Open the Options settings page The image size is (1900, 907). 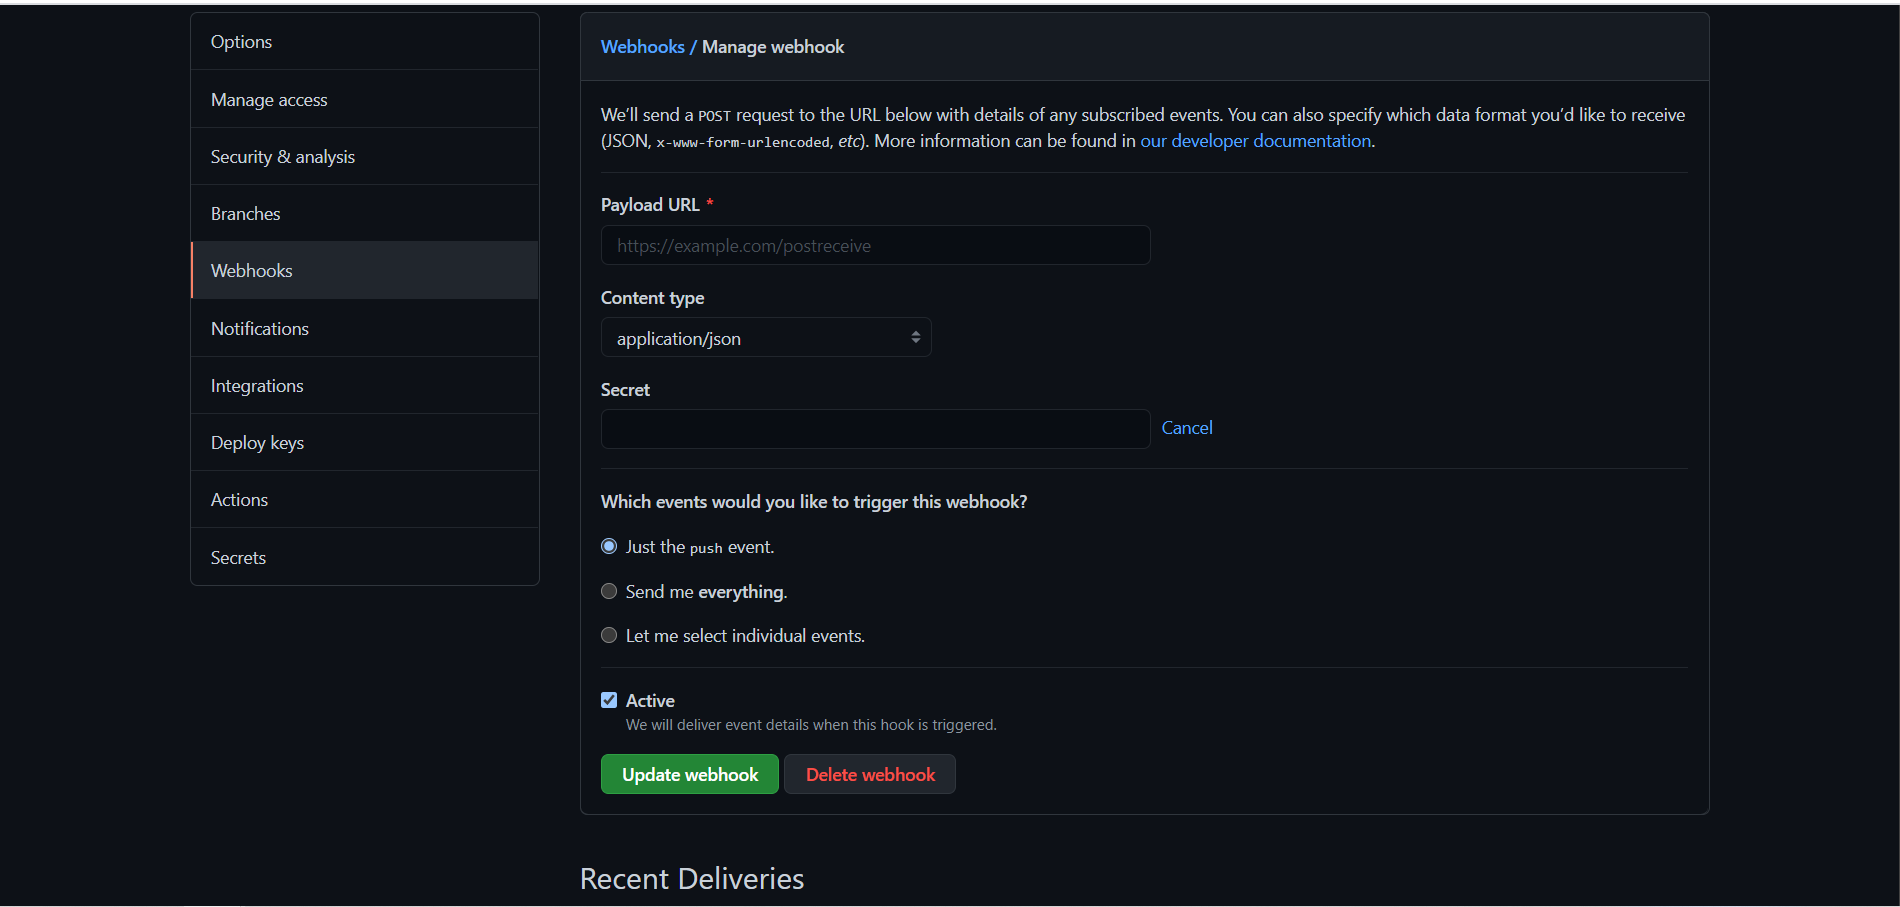point(241,41)
